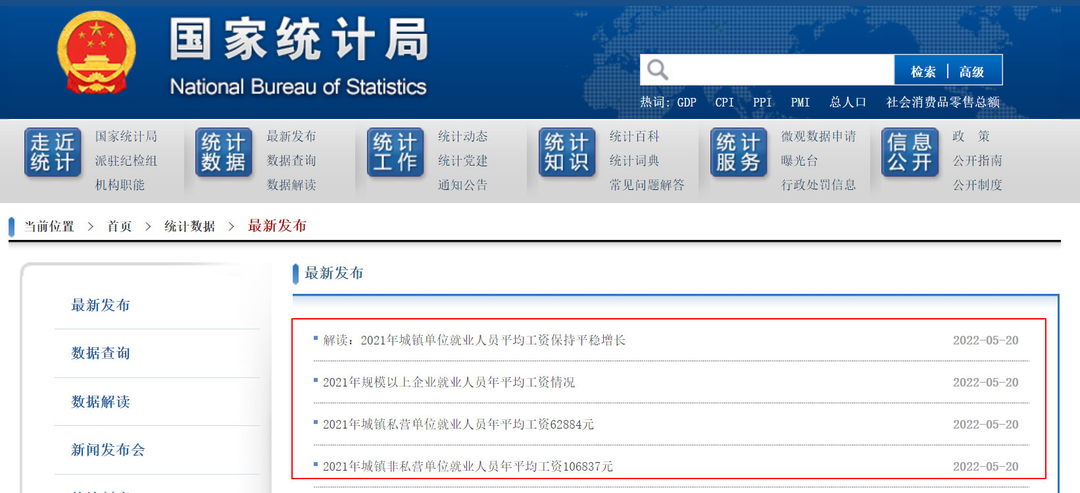Open article on 城镇私营单位 average wage 62884元
The image size is (1080, 493).
(458, 424)
